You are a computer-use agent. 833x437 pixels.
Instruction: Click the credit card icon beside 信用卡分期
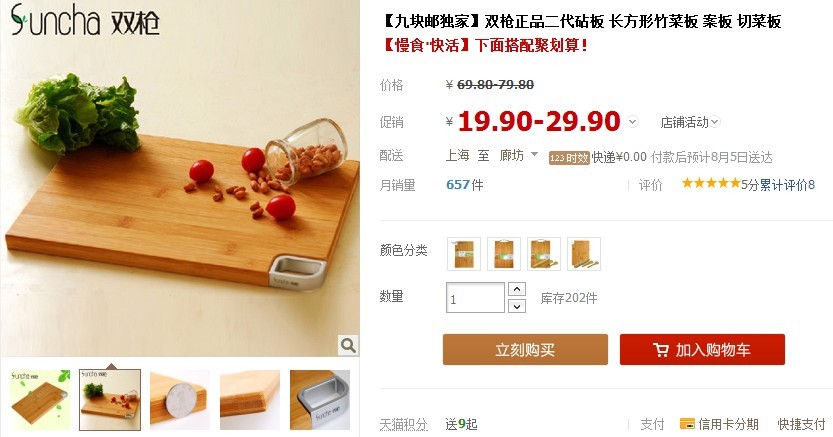point(687,424)
